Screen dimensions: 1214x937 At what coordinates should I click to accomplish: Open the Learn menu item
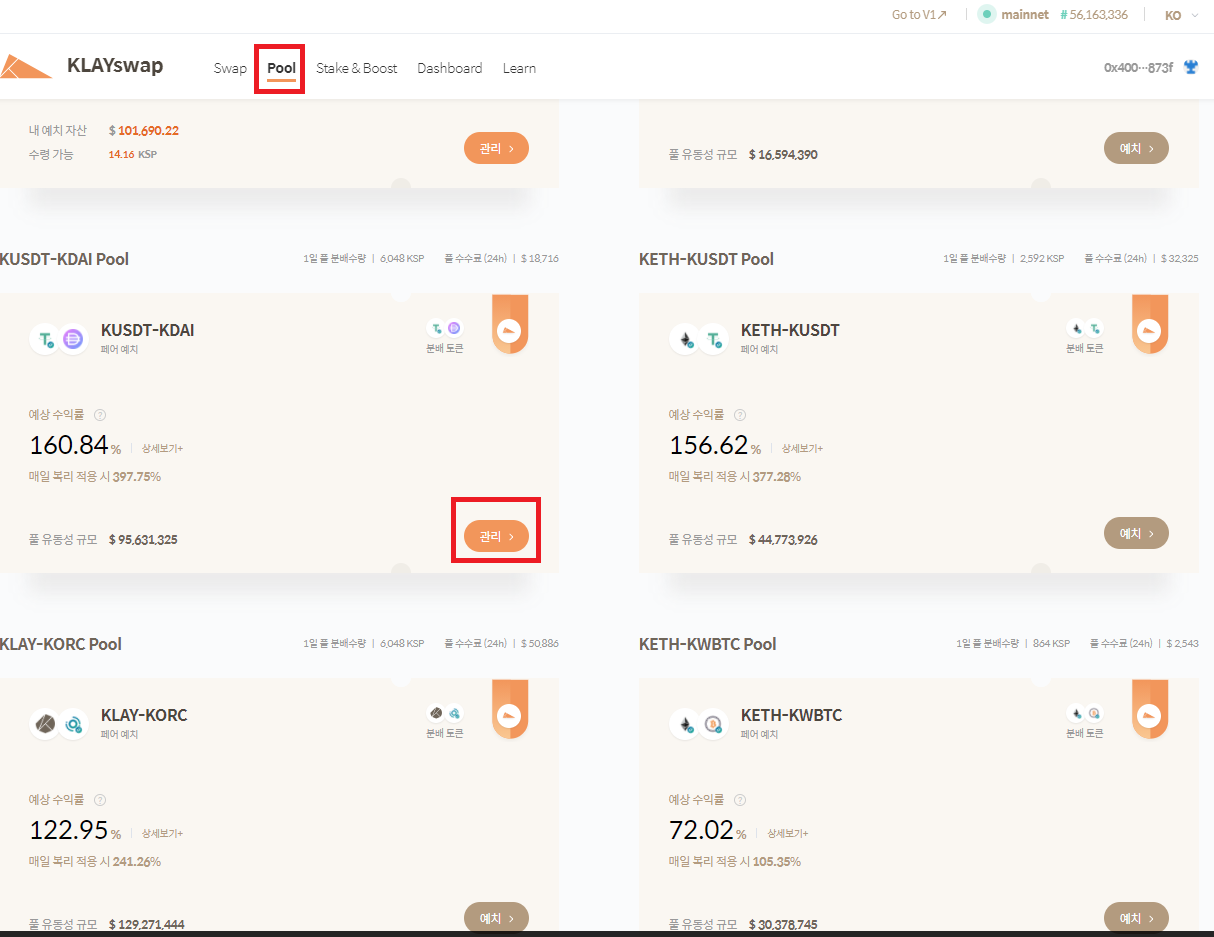(x=519, y=68)
